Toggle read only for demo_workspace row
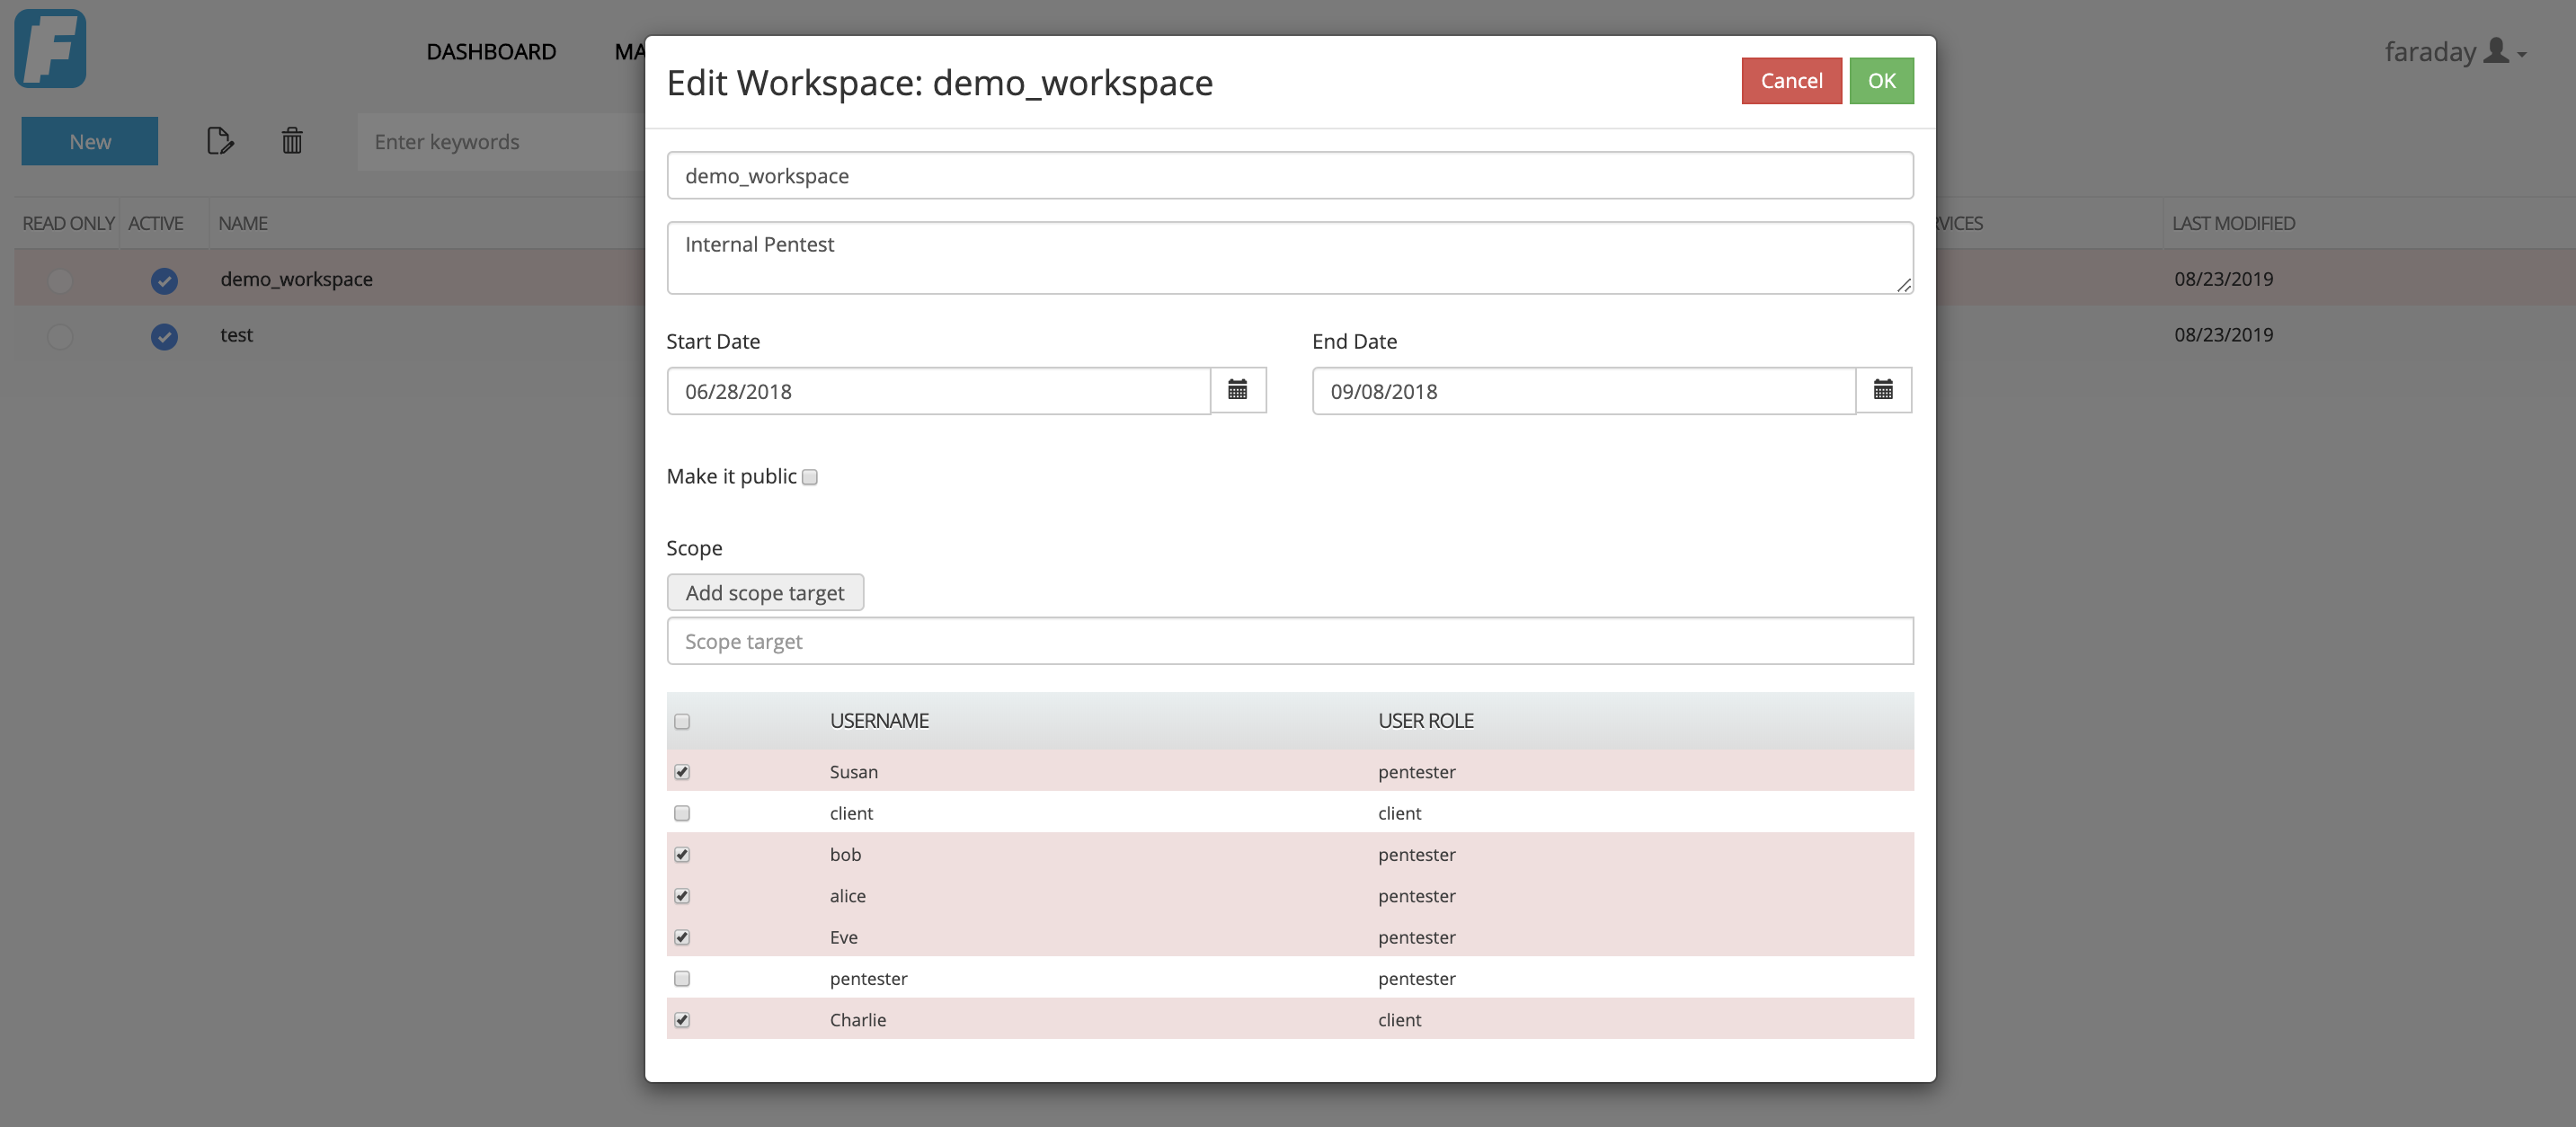This screenshot has width=2576, height=1127. pyautogui.click(x=60, y=280)
